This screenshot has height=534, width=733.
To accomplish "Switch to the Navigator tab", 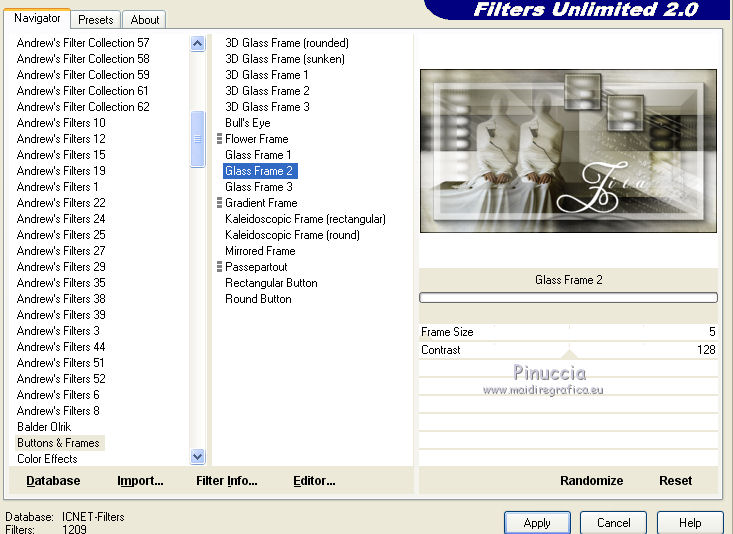I will click(37, 18).
